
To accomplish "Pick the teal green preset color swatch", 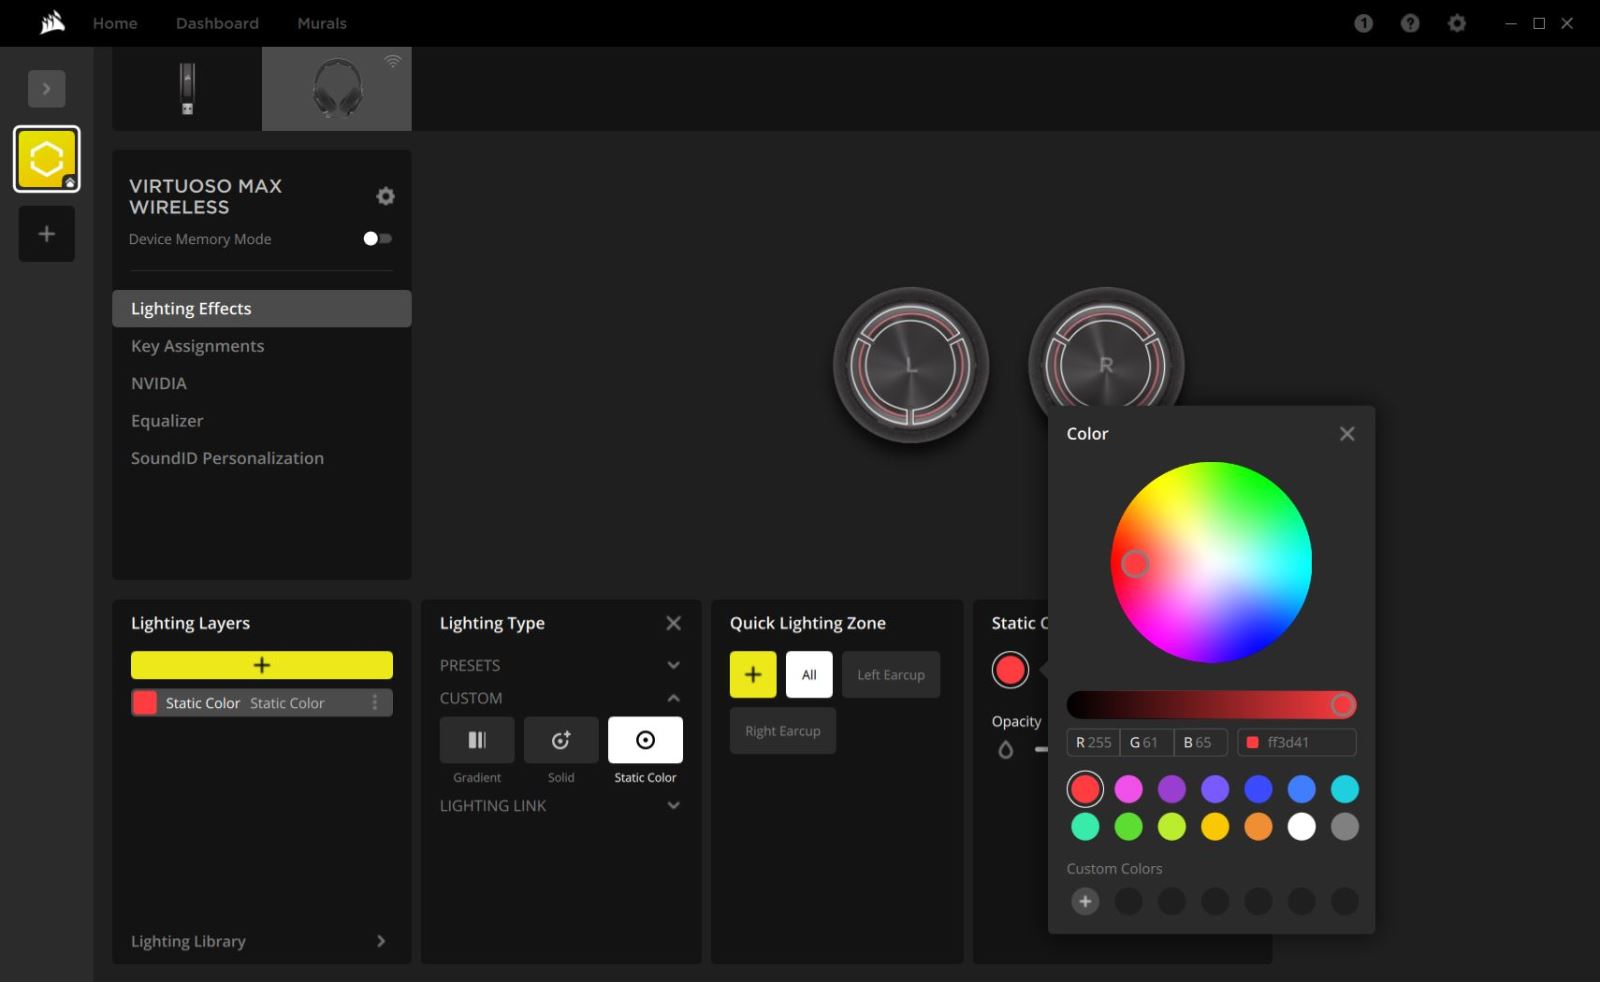I will [x=1085, y=826].
